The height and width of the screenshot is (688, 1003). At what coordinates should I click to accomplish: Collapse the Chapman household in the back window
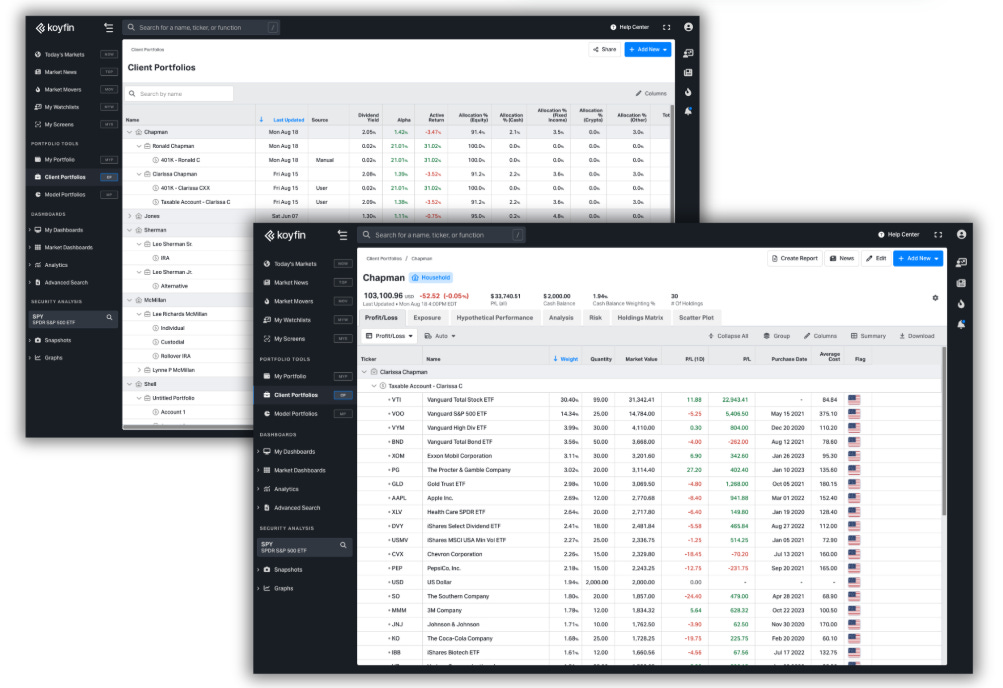pos(130,132)
